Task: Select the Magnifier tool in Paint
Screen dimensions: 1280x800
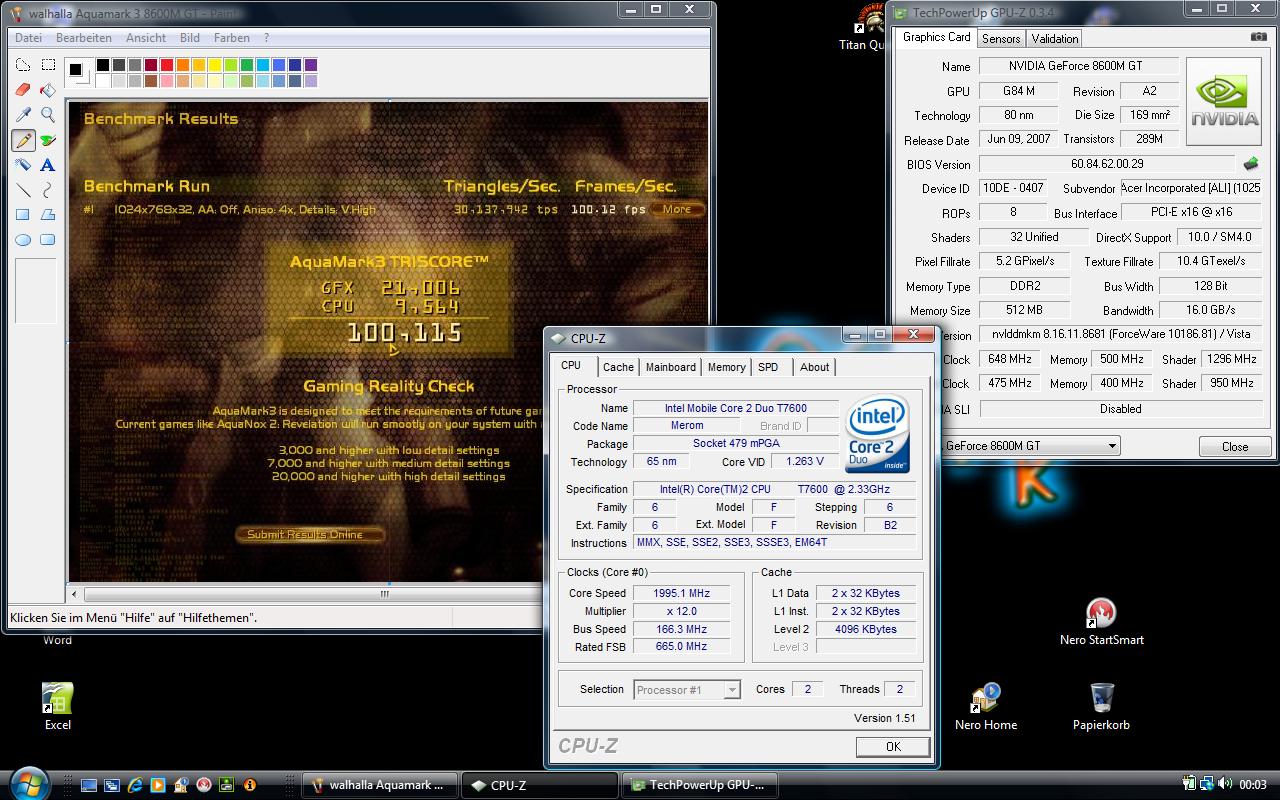Action: pyautogui.click(x=47, y=115)
